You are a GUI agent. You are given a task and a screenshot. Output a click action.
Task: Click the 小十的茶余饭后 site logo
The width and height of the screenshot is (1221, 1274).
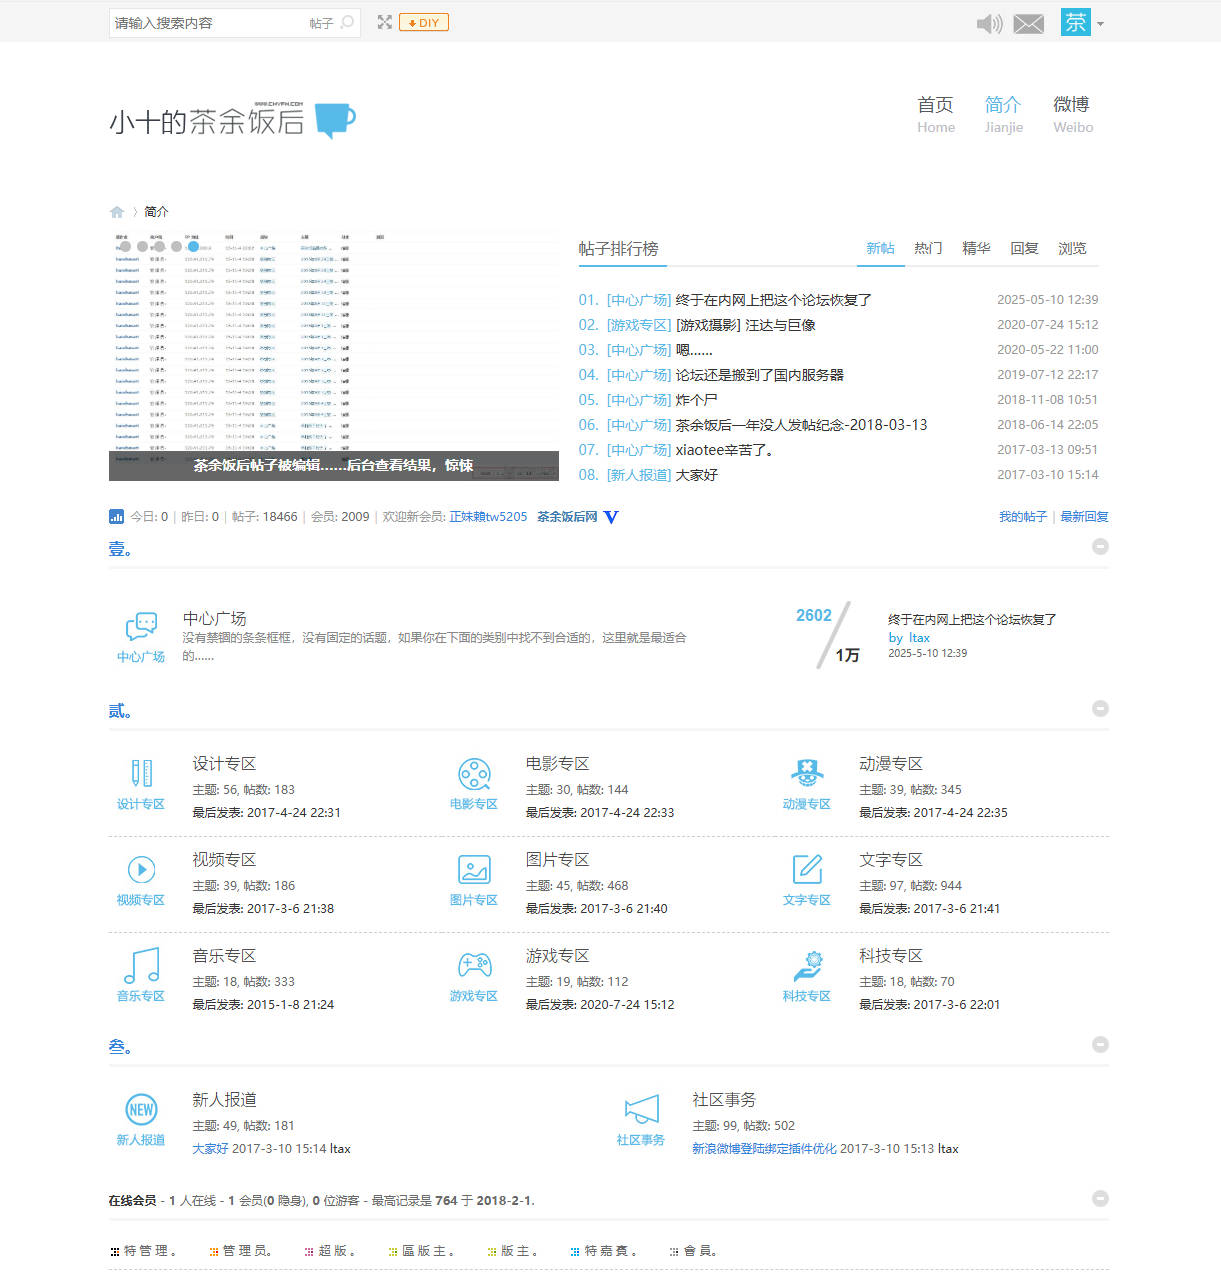[x=232, y=120]
